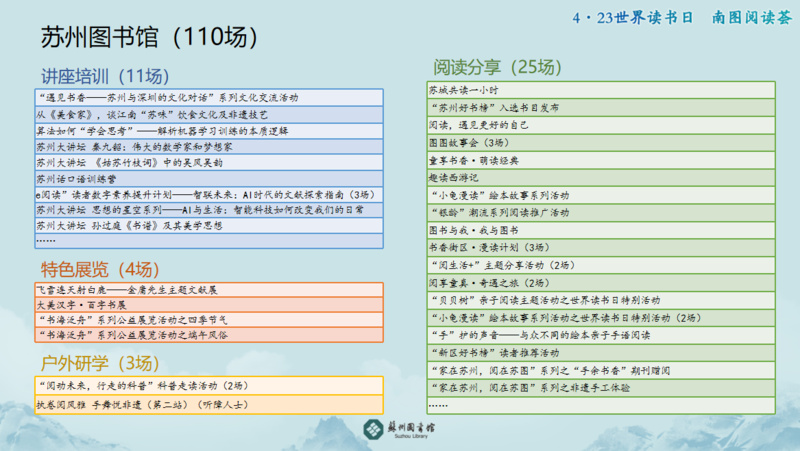This screenshot has width=800, height=451.
Task: Click row '“书海泛舟”系列公益展览活动之四季节气'
Action: pyautogui.click(x=209, y=320)
